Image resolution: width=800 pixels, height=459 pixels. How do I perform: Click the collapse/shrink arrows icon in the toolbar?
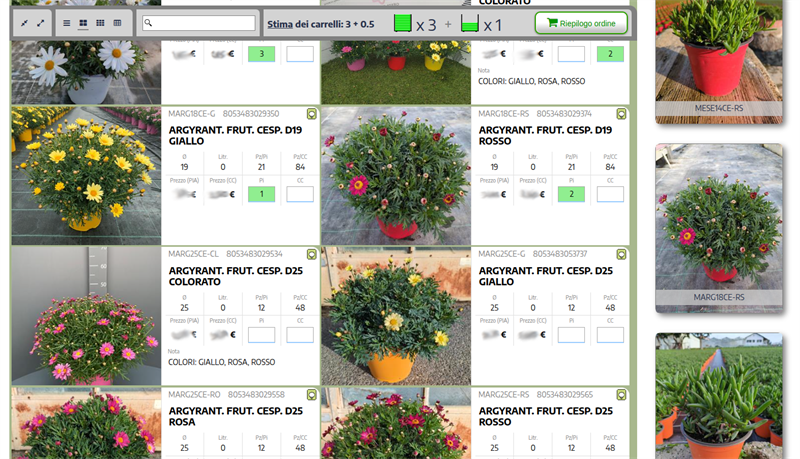(x=24, y=23)
